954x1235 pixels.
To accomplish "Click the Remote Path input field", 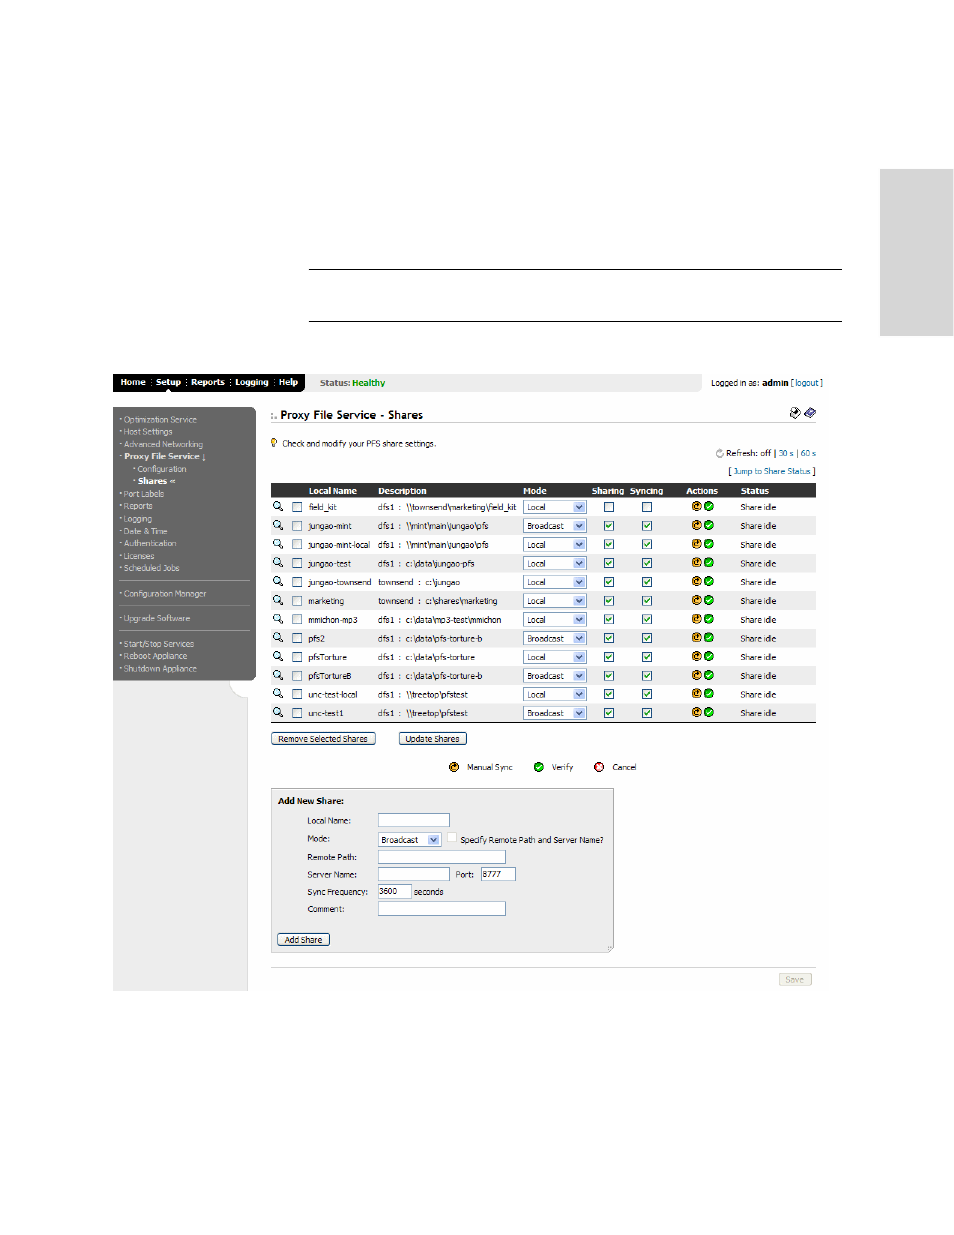I will tap(442, 857).
